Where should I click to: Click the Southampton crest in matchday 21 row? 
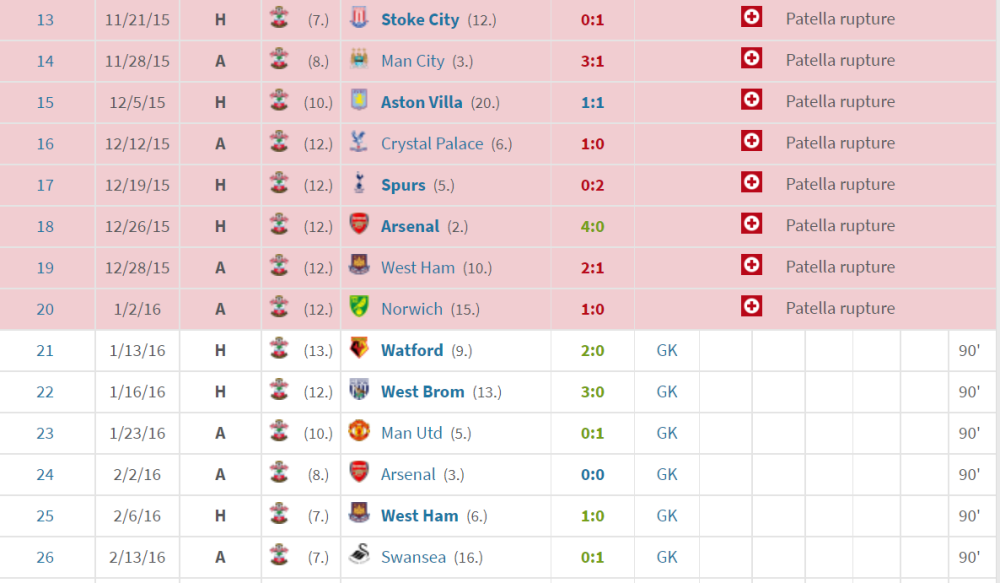(279, 349)
